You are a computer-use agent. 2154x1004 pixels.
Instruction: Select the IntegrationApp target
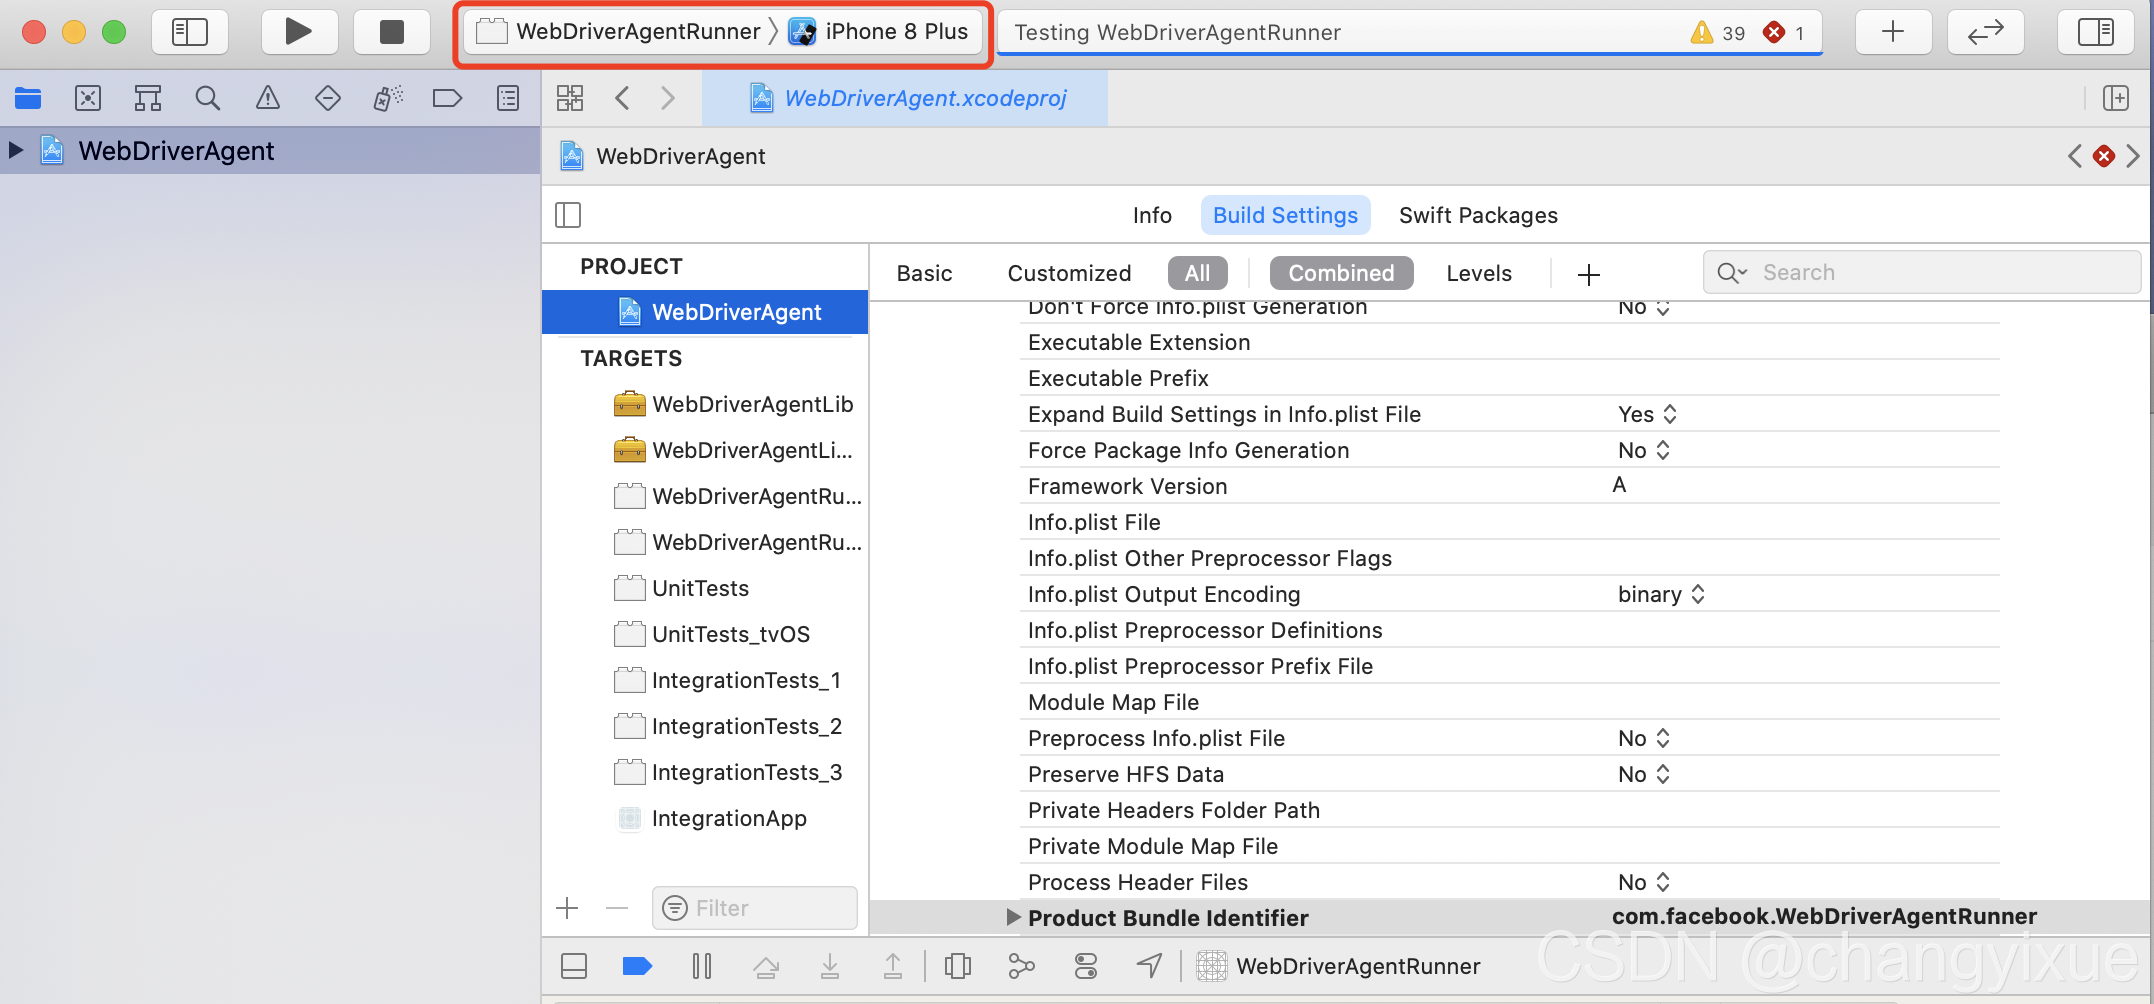710,818
